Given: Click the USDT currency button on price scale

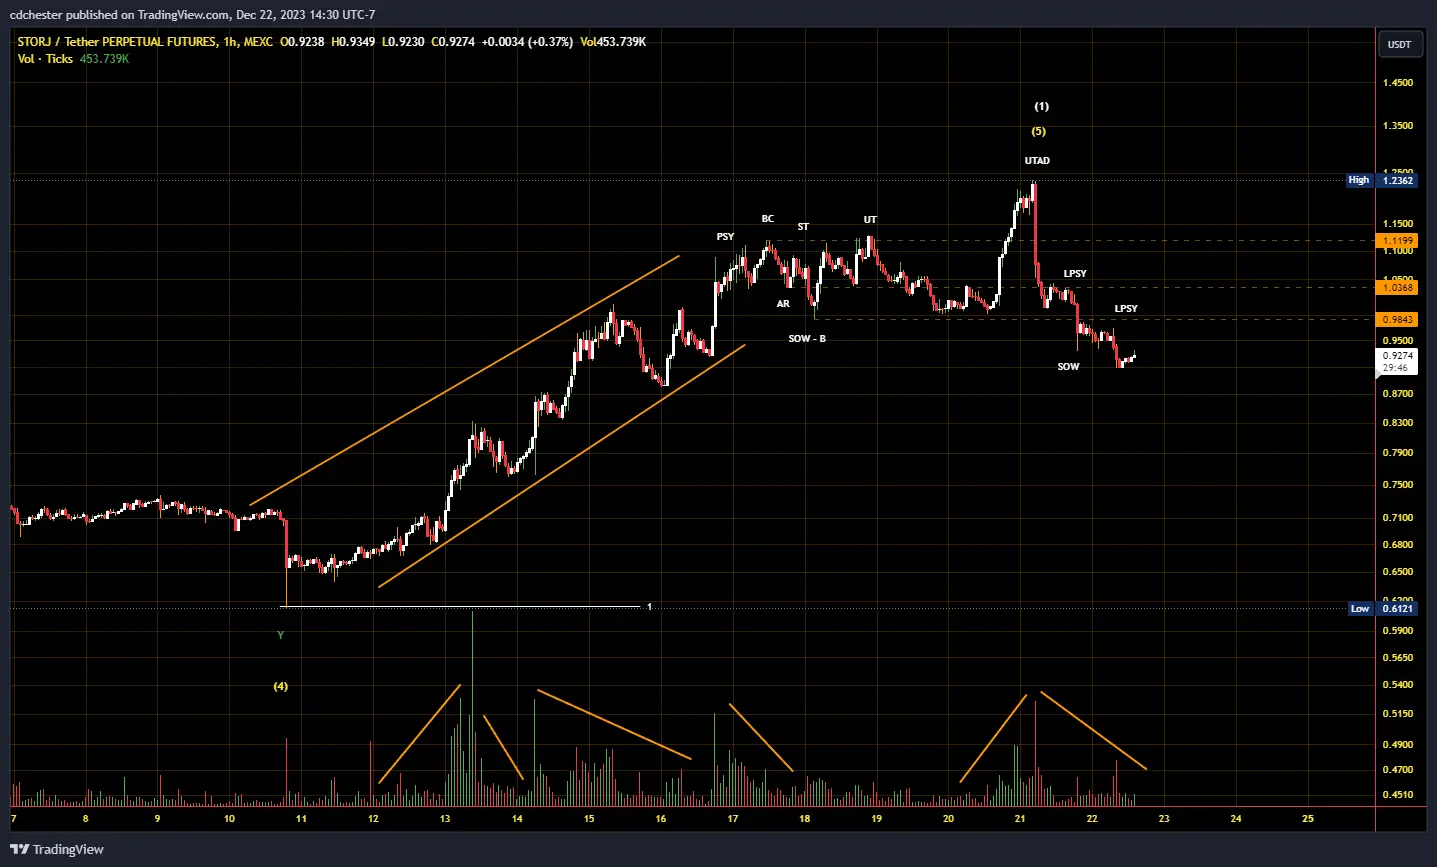Looking at the screenshot, I should coord(1400,43).
